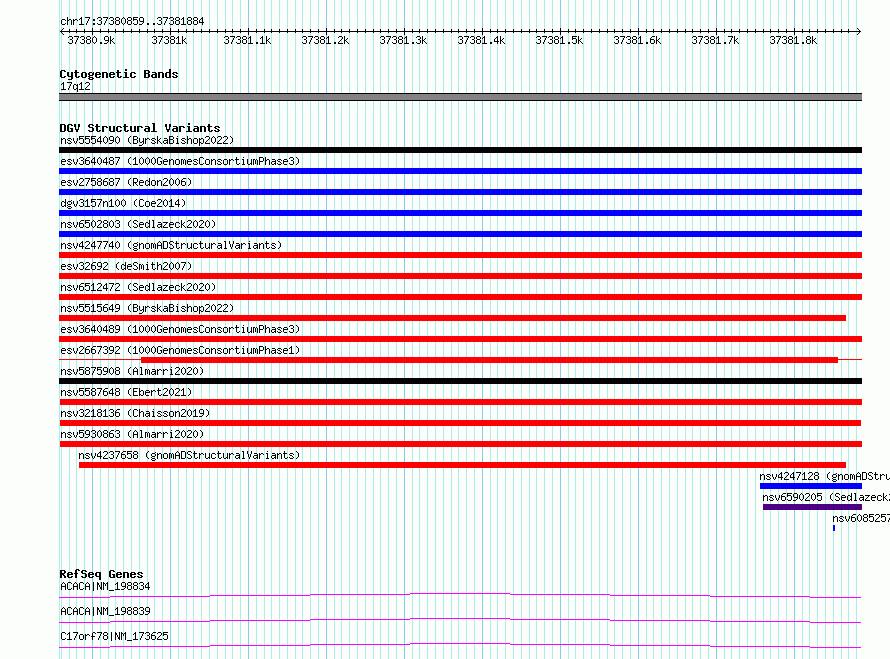Click the red bar under nsv3218136
Viewport: 890px width, 659px height.
click(x=460, y=423)
